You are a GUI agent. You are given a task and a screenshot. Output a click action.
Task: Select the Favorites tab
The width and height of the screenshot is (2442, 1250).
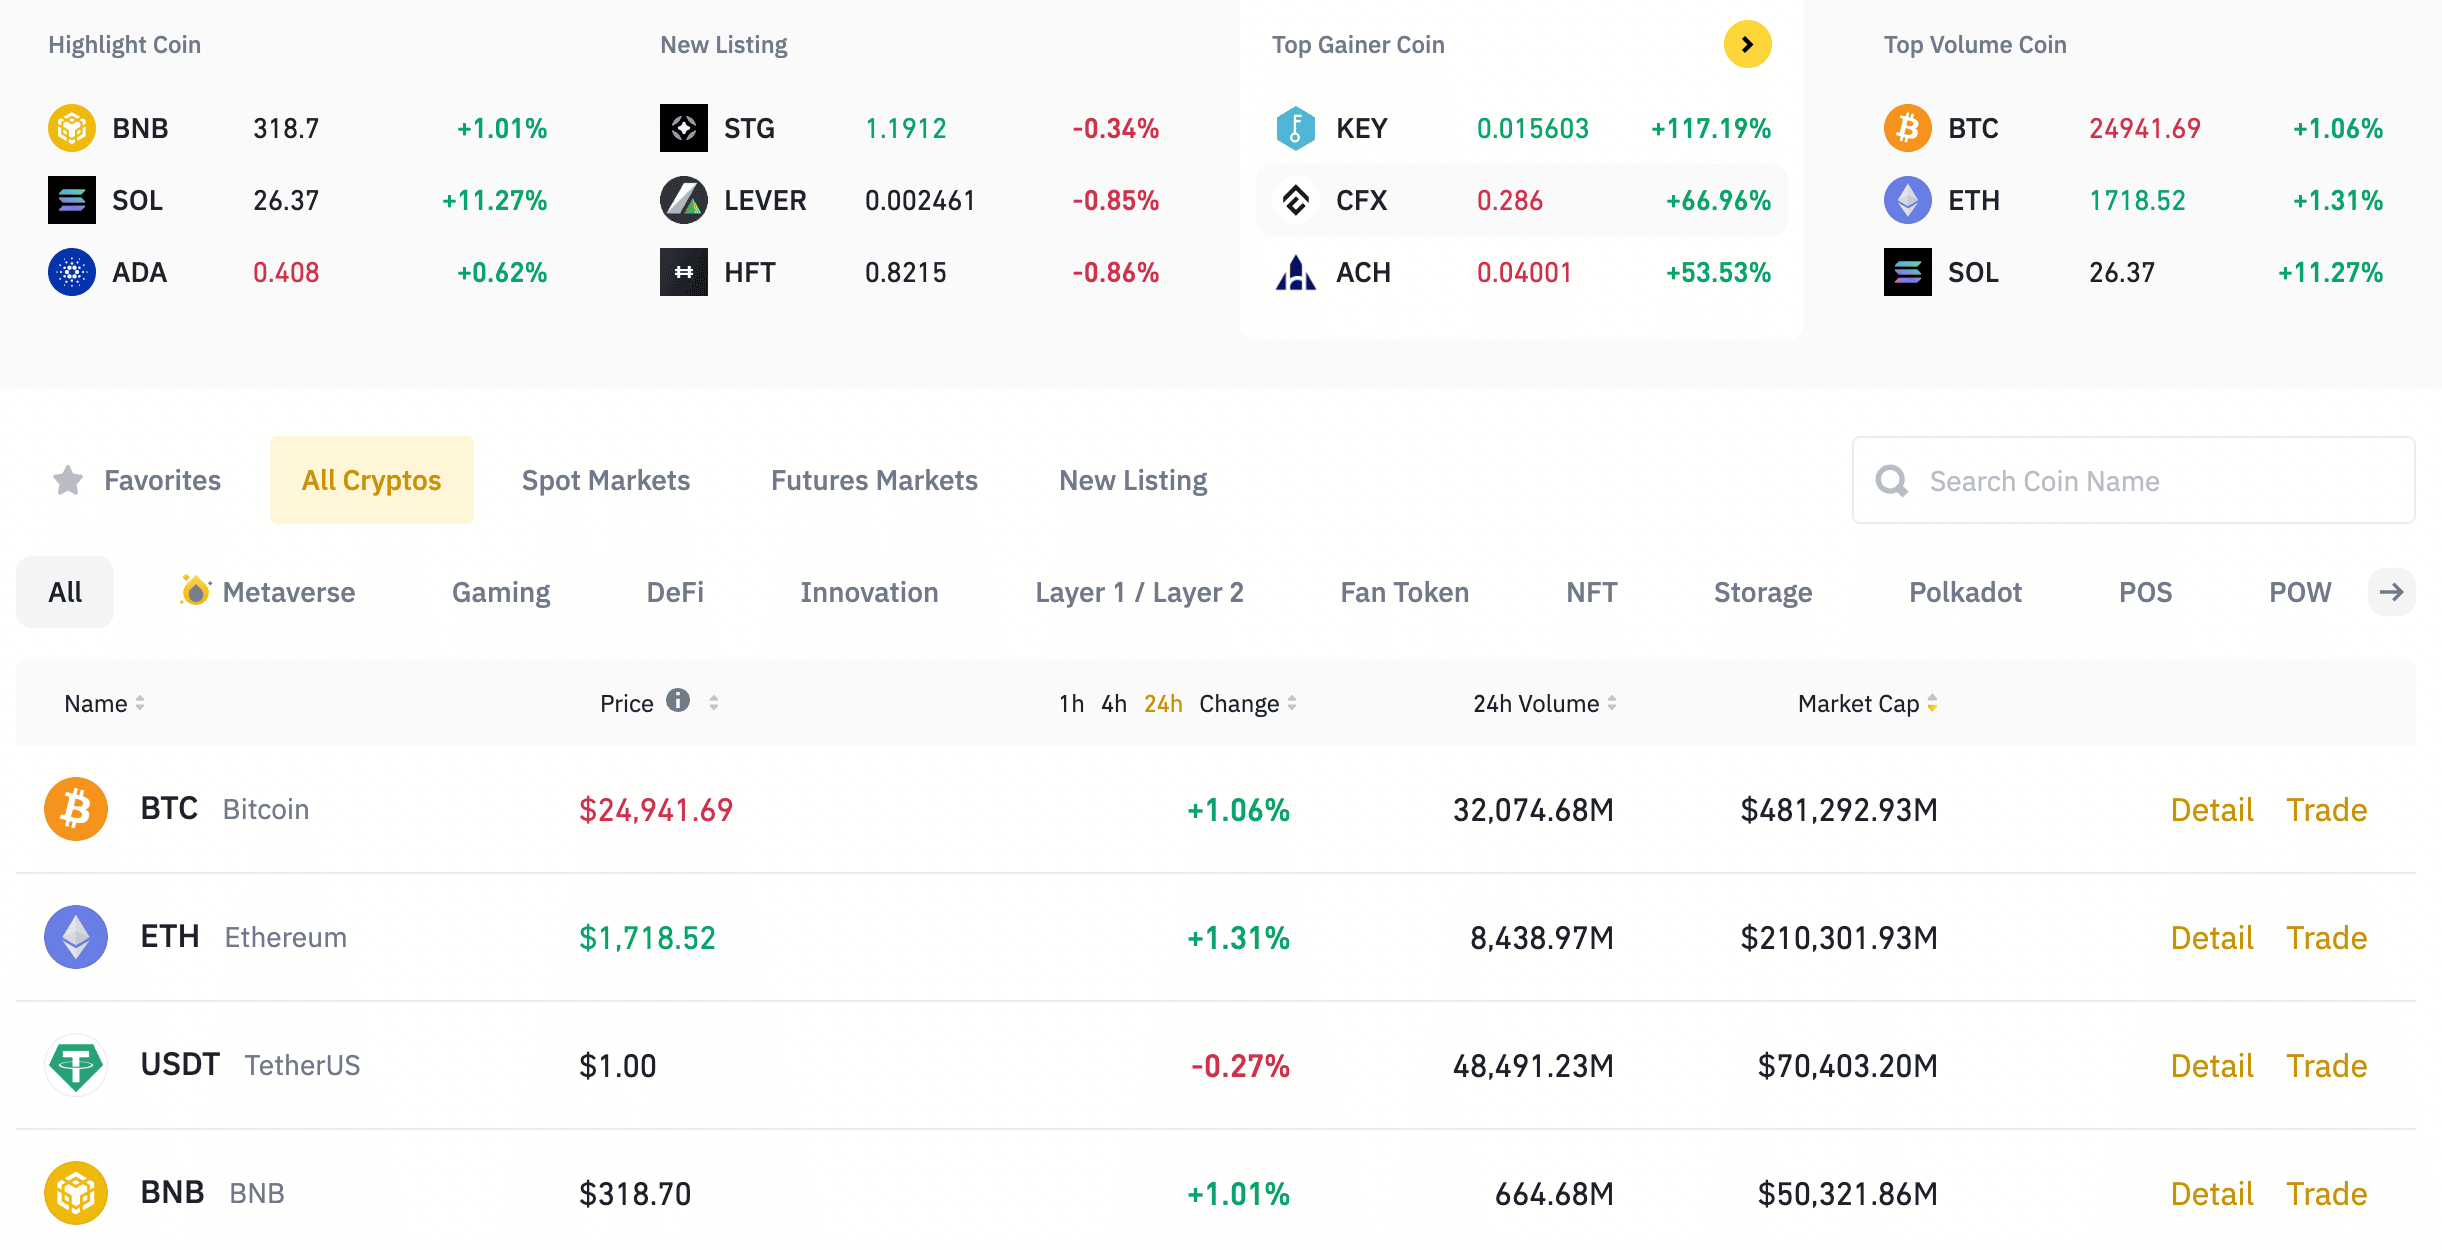click(x=161, y=480)
